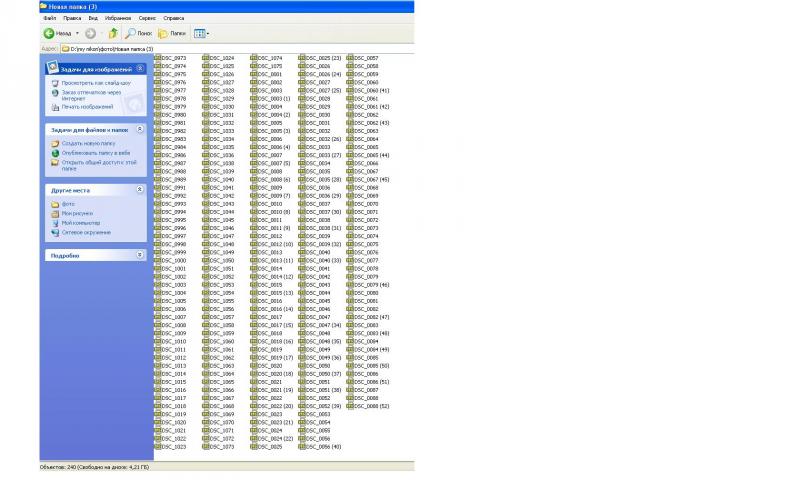Select file name DSC_0017 (15)

point(276,325)
